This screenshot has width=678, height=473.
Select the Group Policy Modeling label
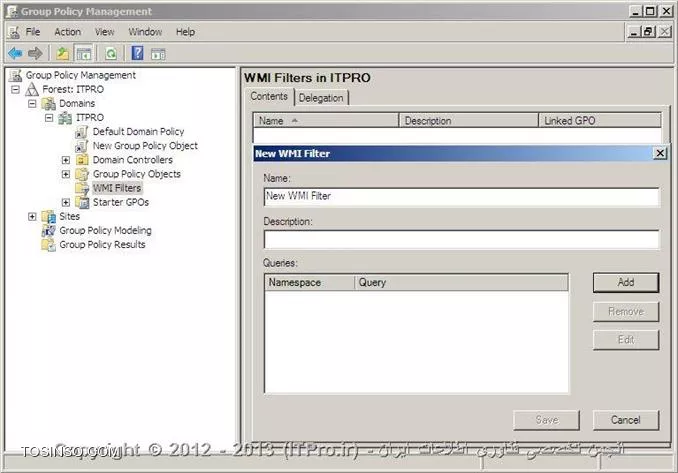click(106, 230)
